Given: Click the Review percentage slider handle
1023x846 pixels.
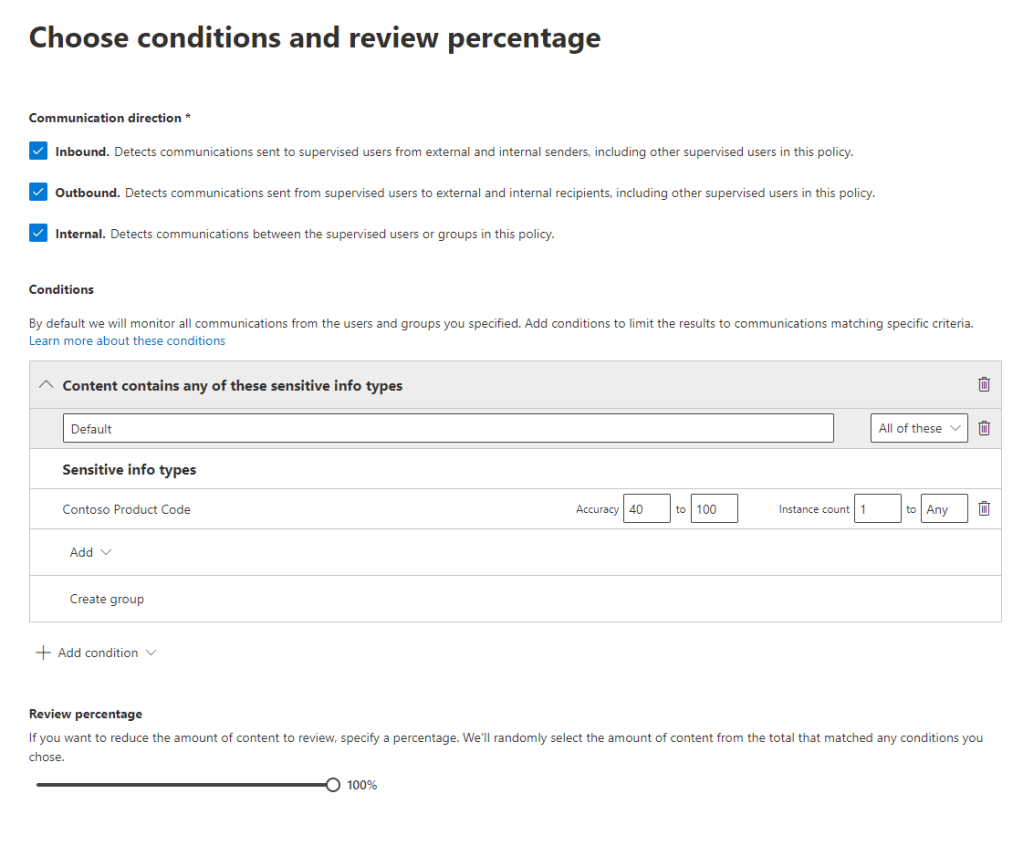Looking at the screenshot, I should 333,785.
